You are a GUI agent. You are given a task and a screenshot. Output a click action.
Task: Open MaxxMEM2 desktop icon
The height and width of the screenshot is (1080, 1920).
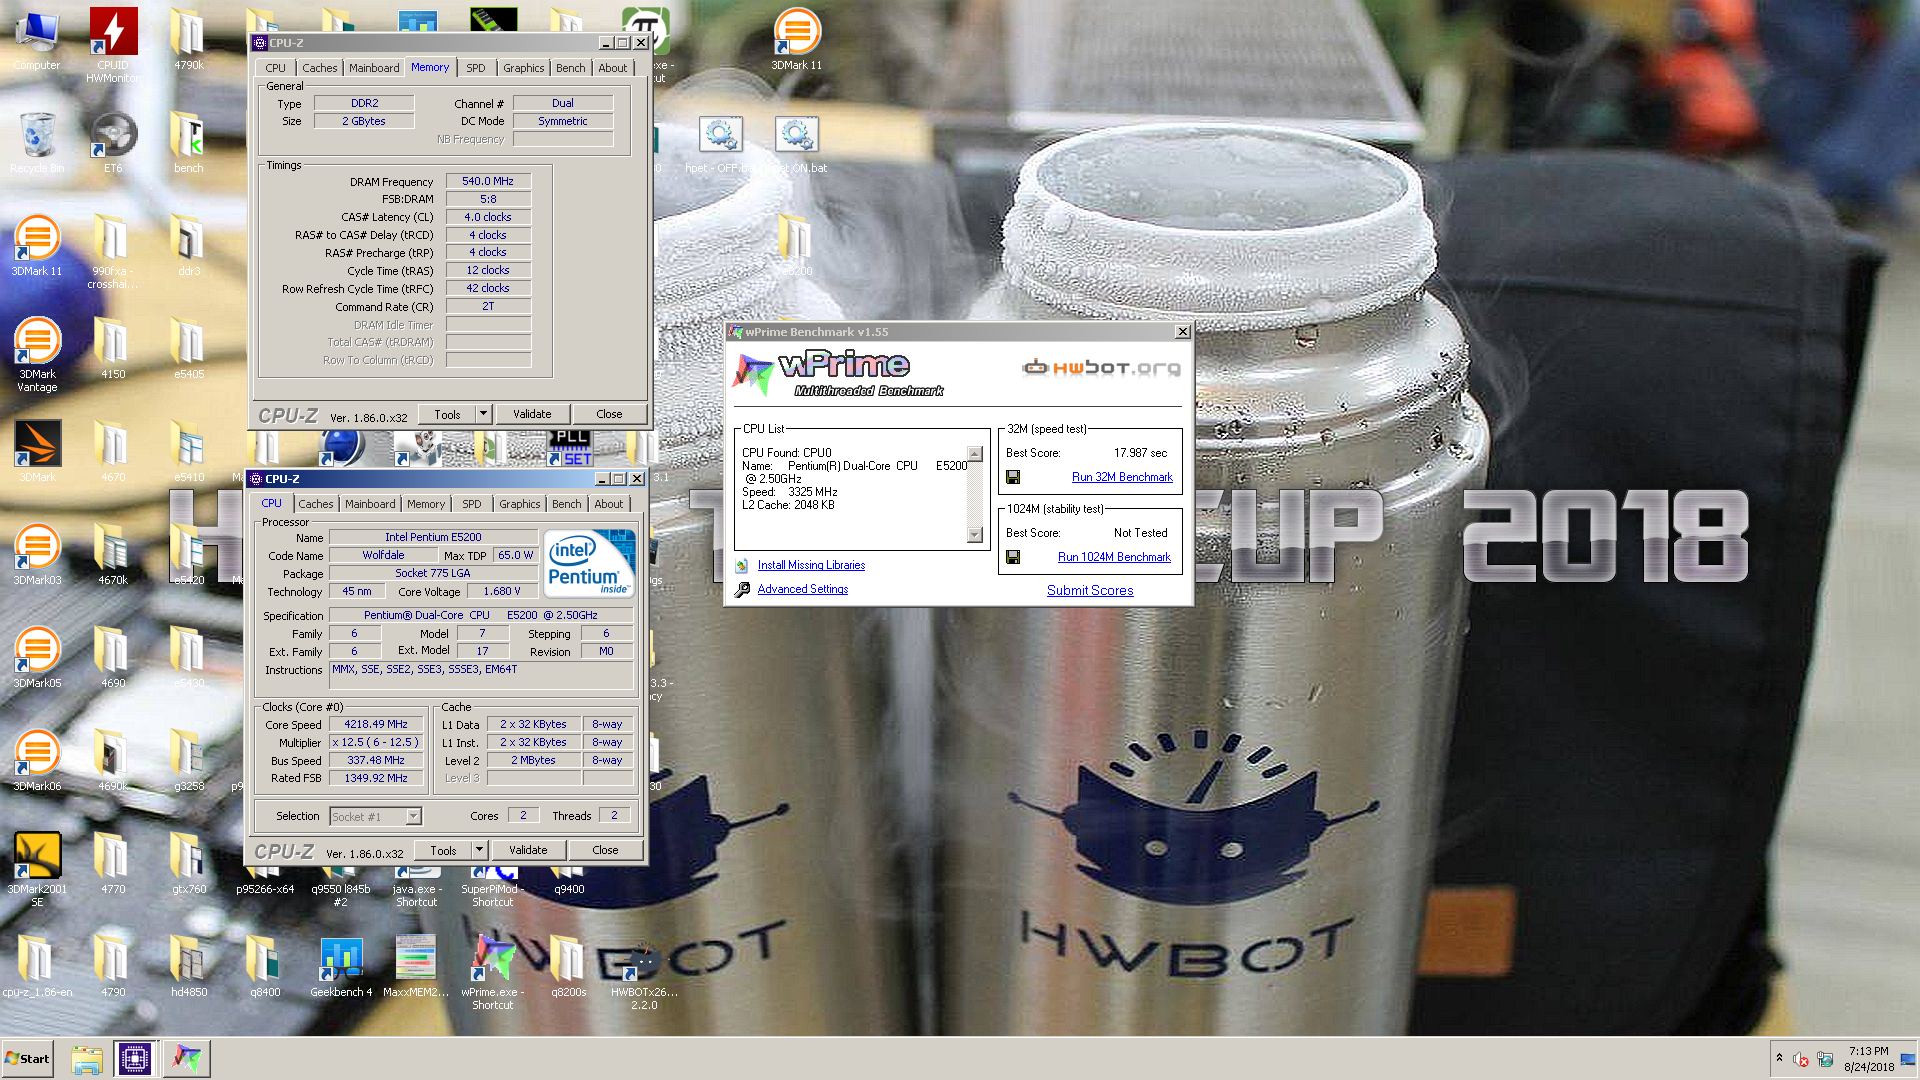click(416, 966)
